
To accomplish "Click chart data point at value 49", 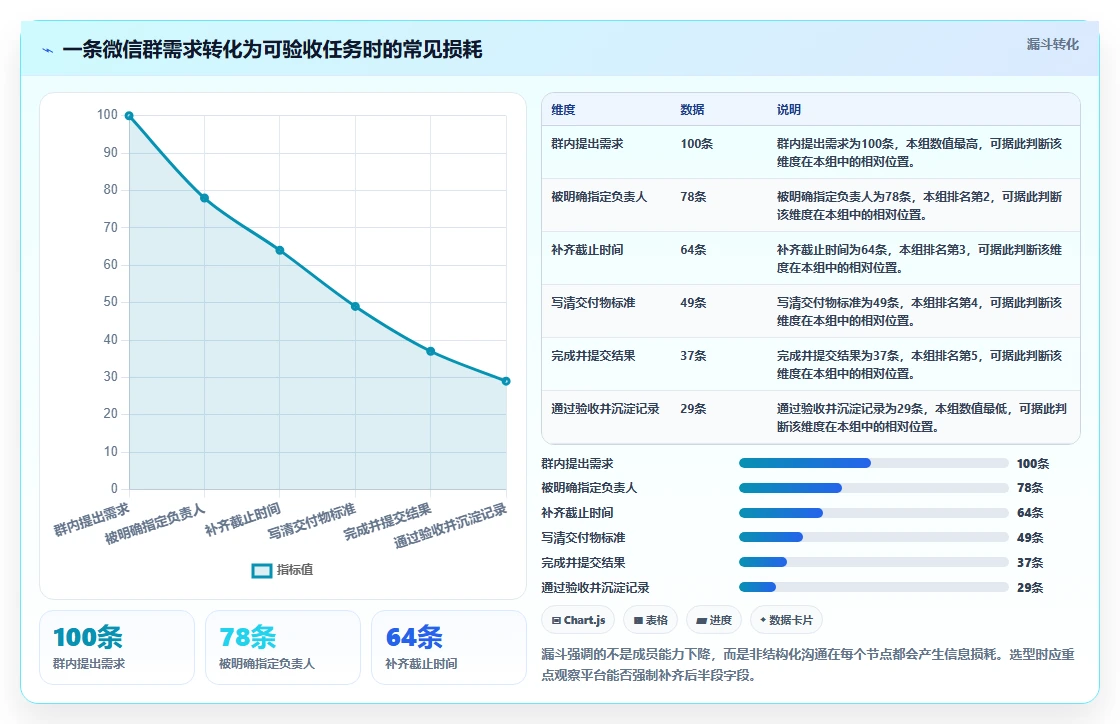I will click(x=355, y=306).
